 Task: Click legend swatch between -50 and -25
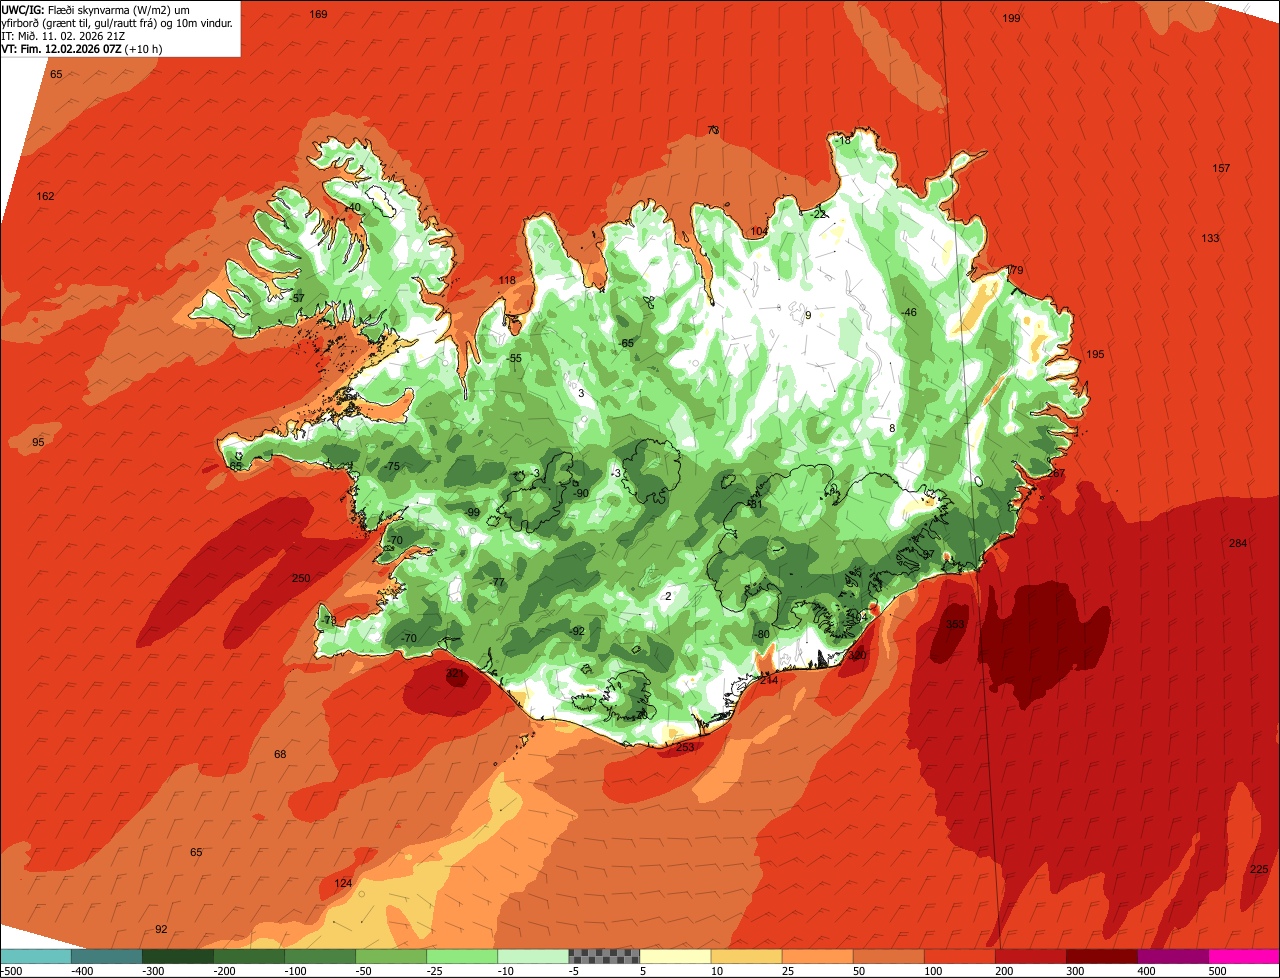pyautogui.click(x=391, y=956)
